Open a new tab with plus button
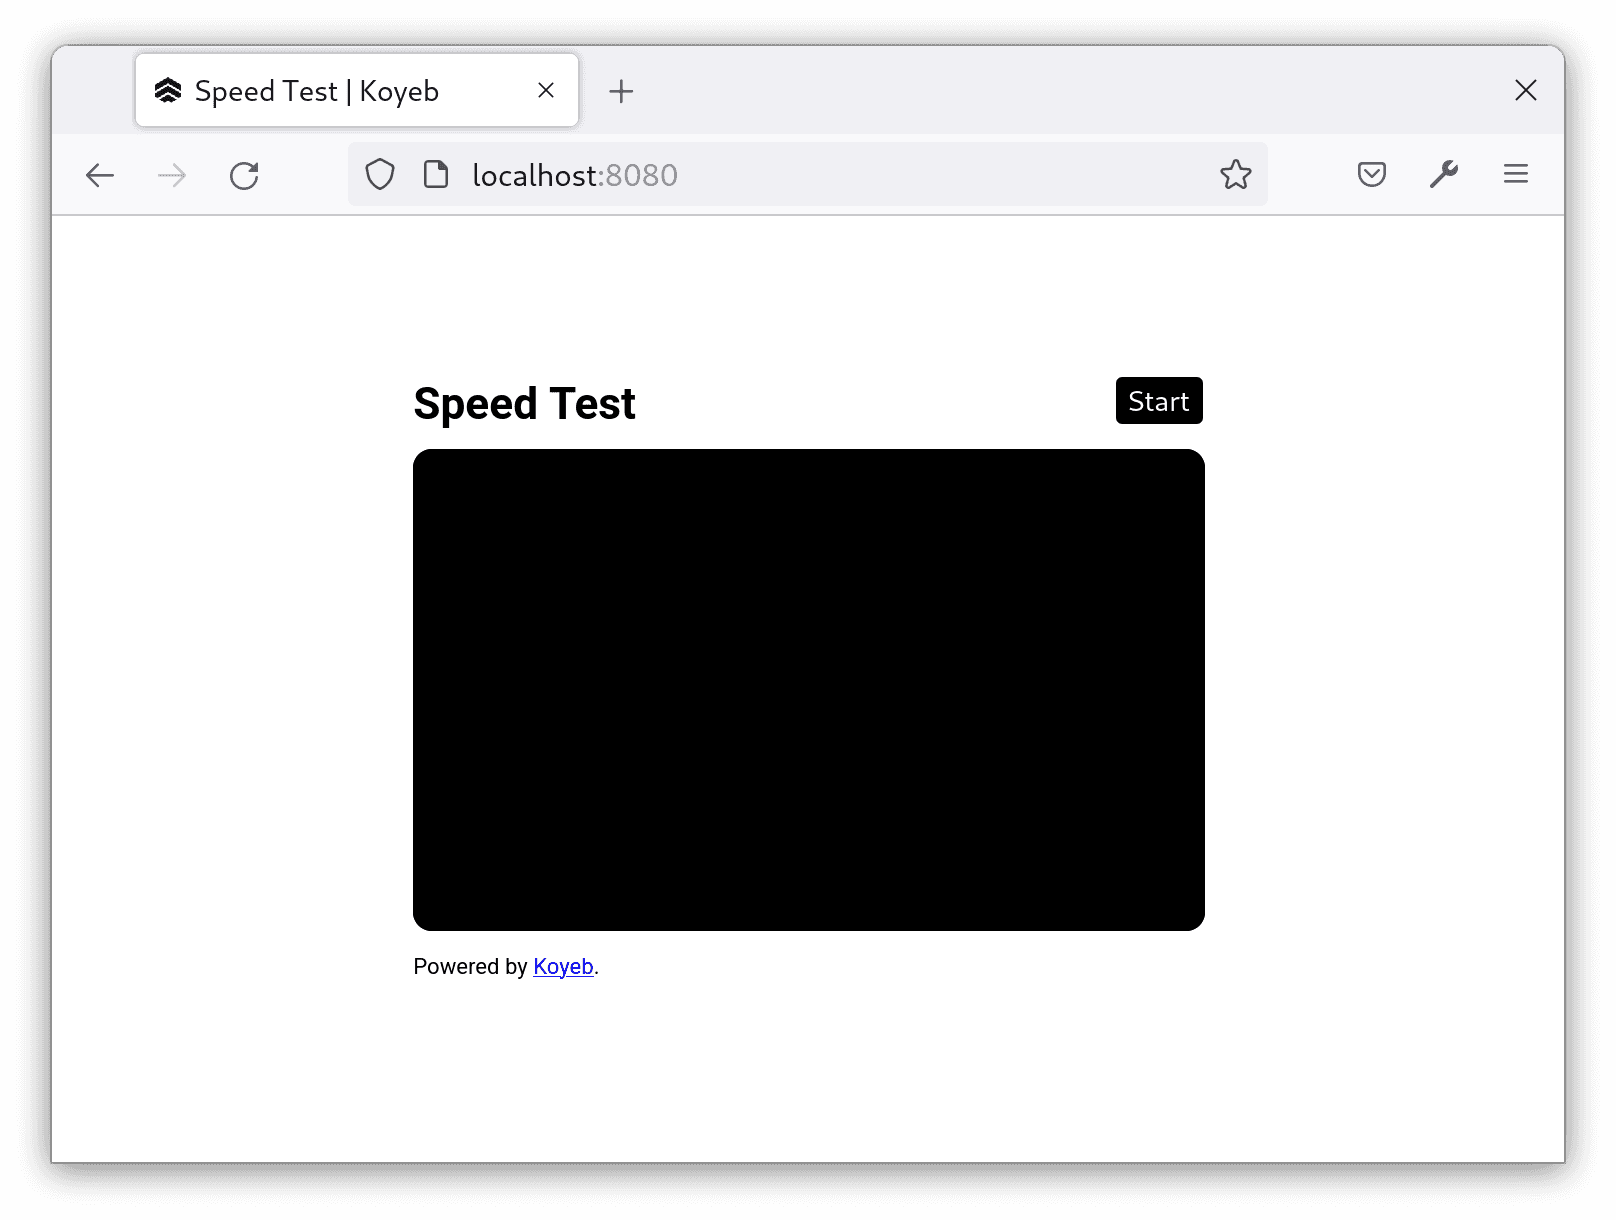Screen dimensions: 1616x1220 point(621,91)
